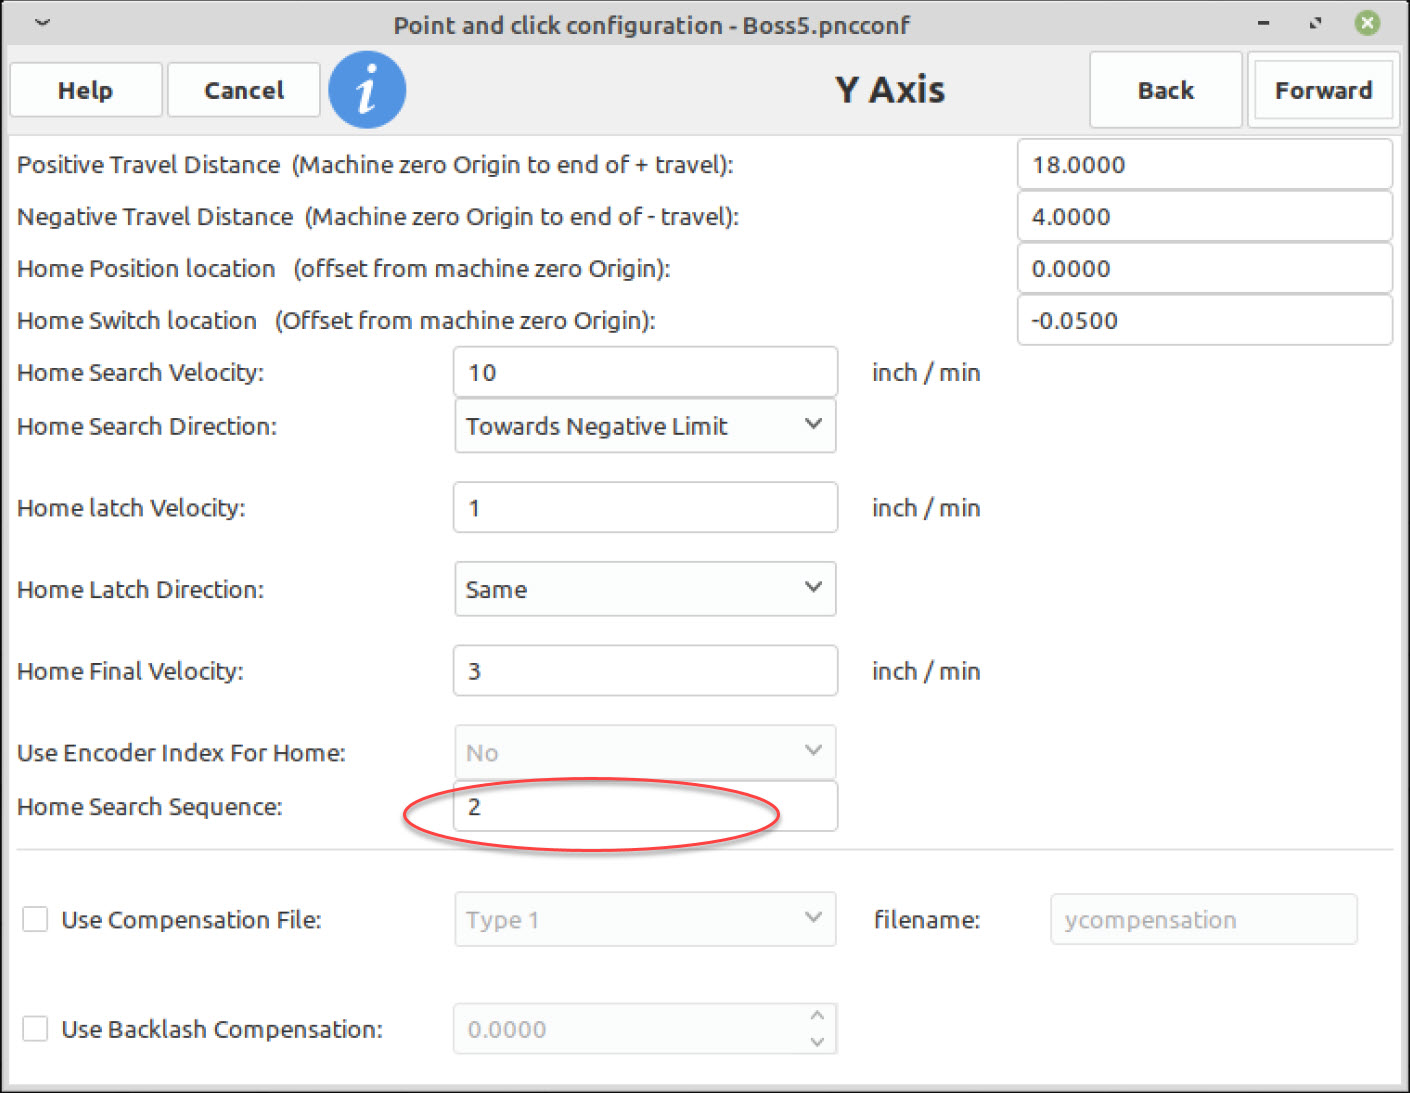This screenshot has width=1410, height=1093.
Task: Click Home Position location field
Action: click(x=1205, y=268)
